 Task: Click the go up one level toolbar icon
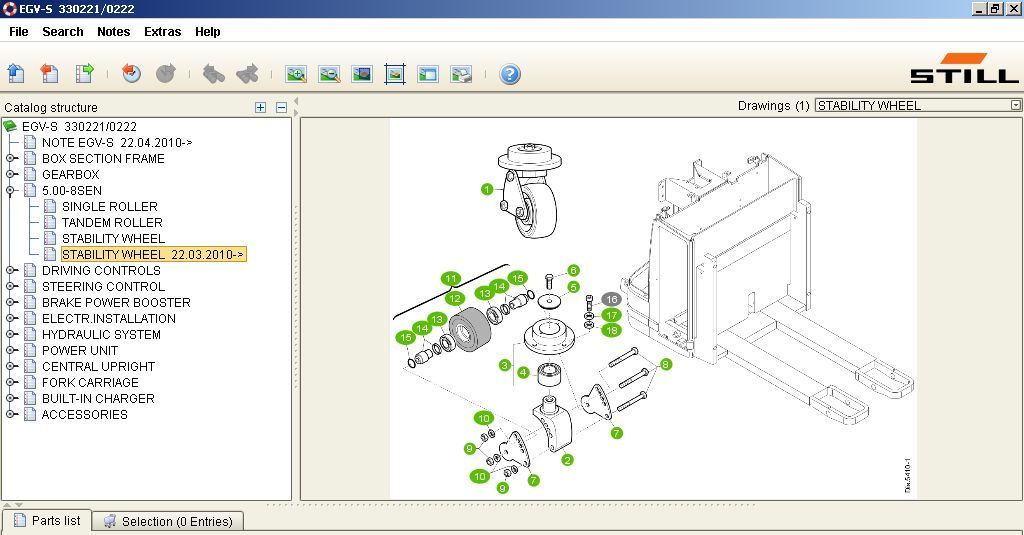point(16,73)
